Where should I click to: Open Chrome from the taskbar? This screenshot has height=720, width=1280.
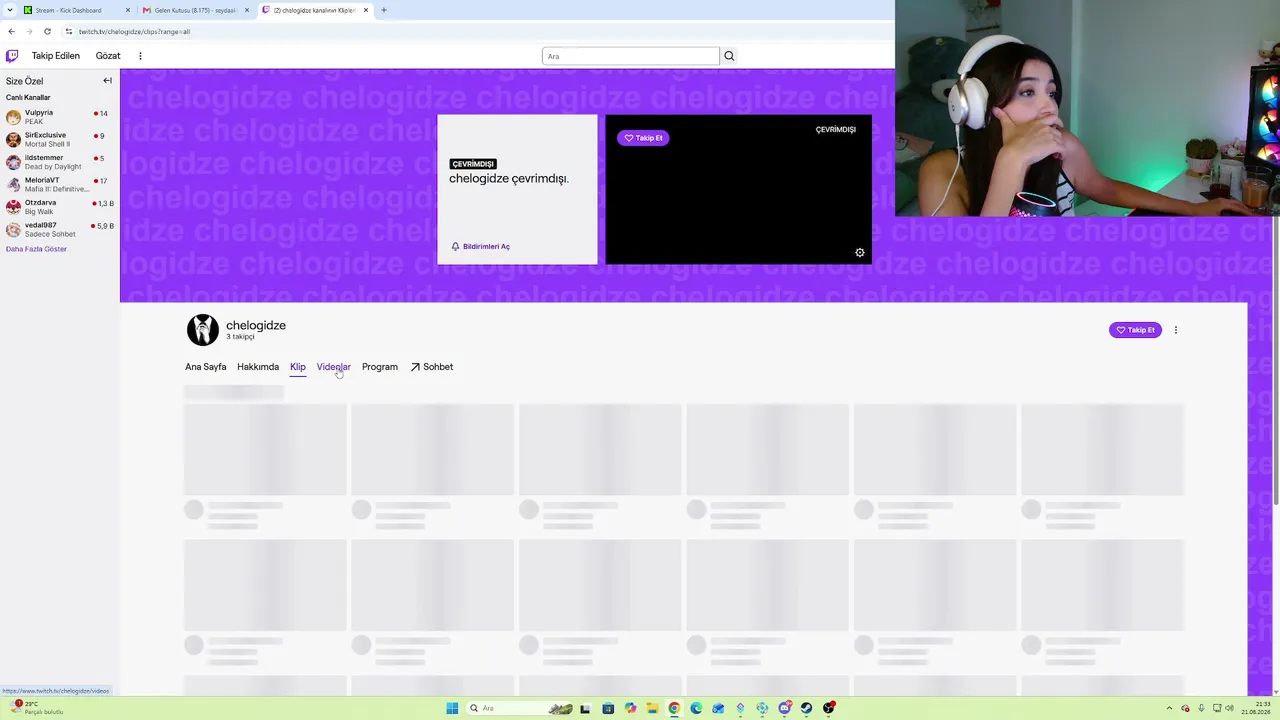point(674,708)
